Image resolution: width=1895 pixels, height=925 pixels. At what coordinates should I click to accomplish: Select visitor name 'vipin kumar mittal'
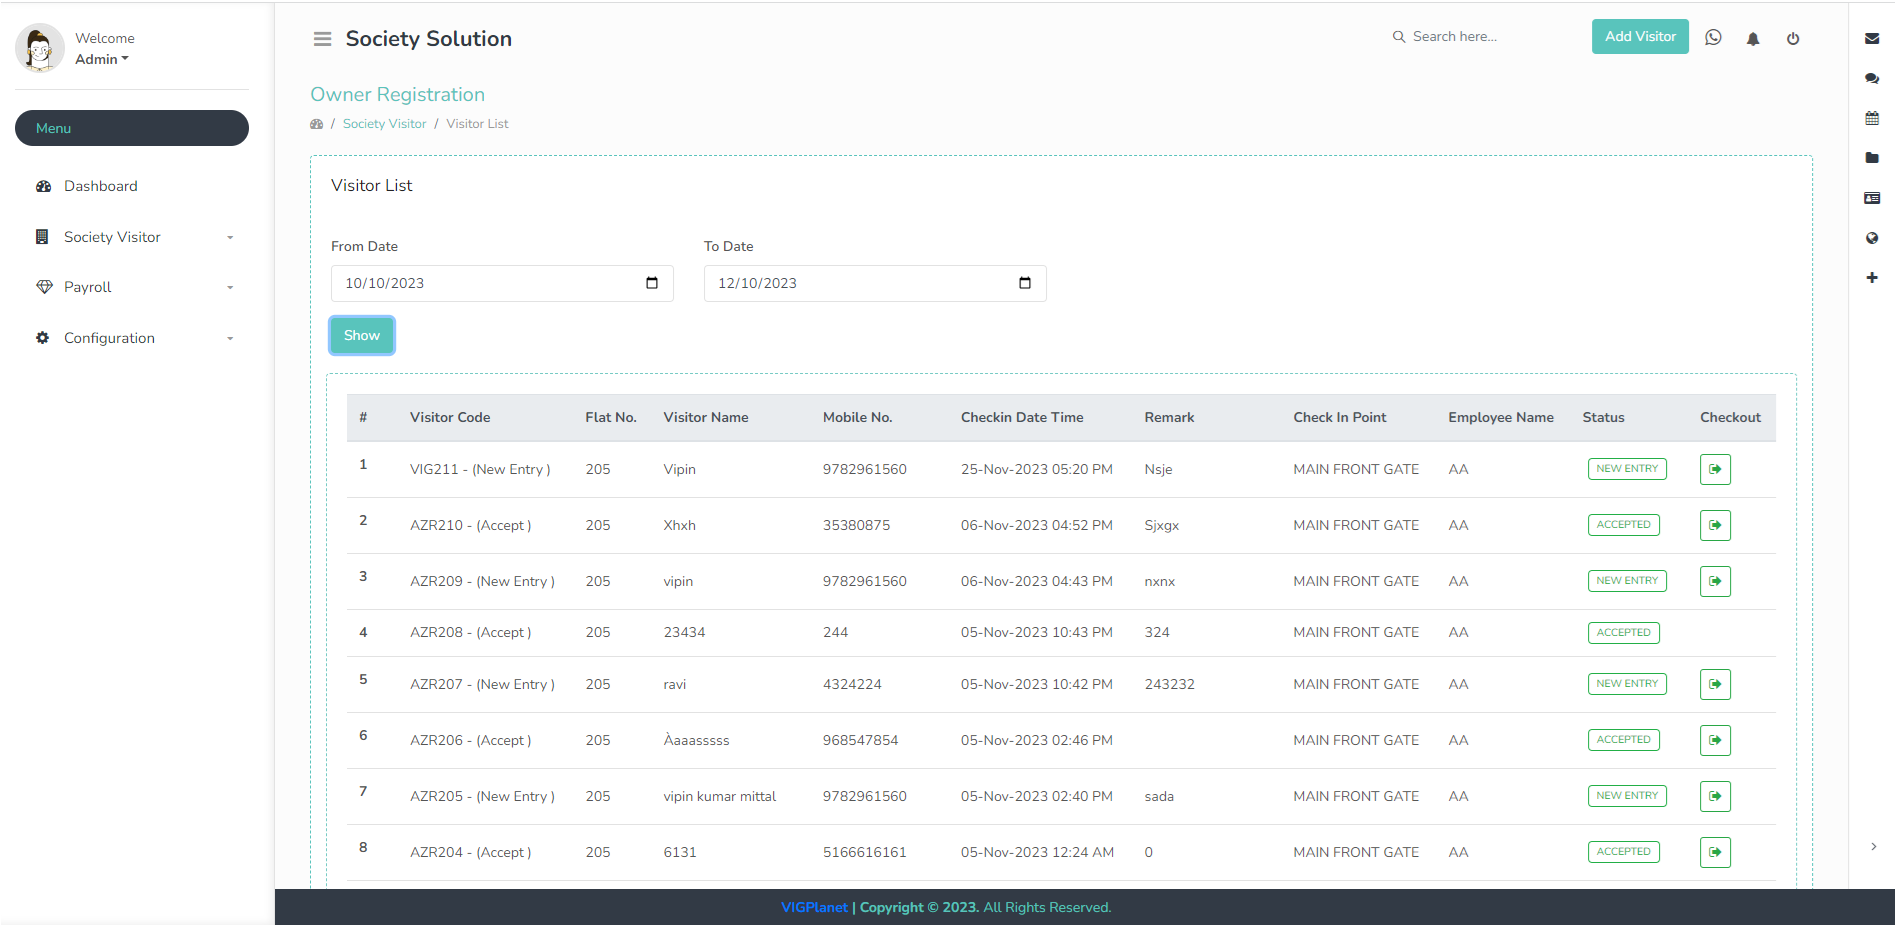pos(719,796)
